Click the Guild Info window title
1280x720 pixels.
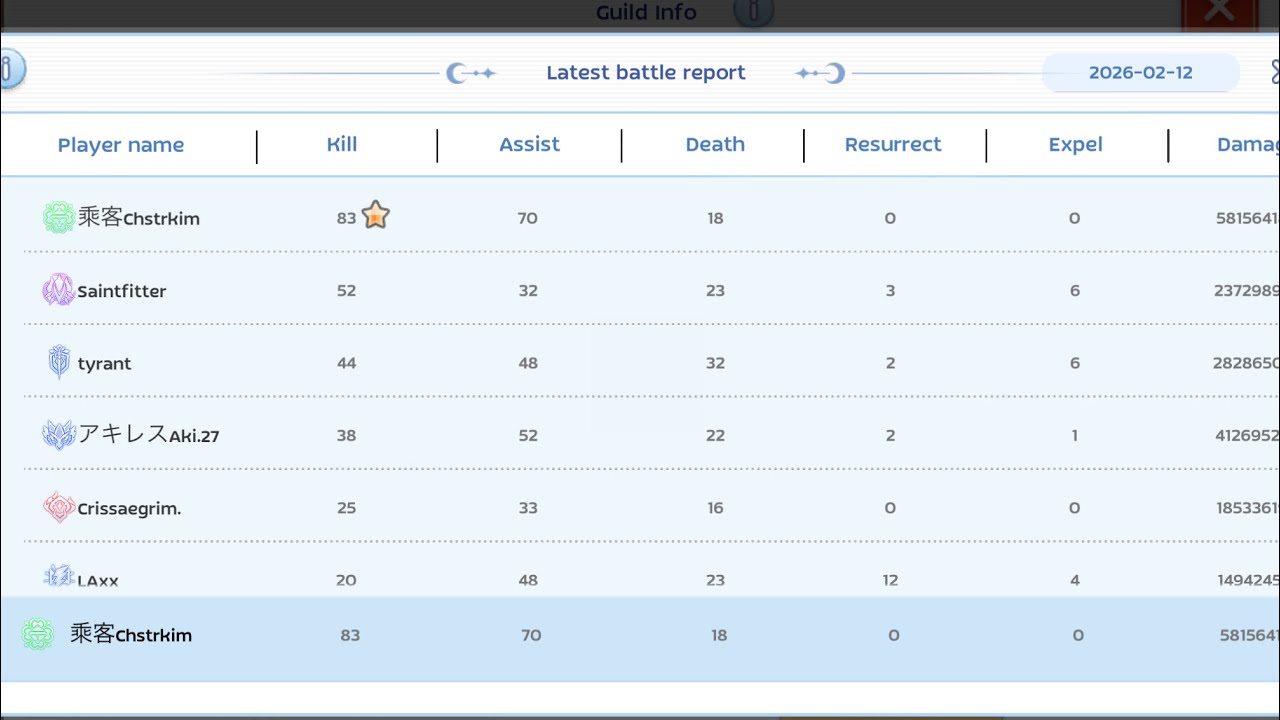pyautogui.click(x=646, y=12)
